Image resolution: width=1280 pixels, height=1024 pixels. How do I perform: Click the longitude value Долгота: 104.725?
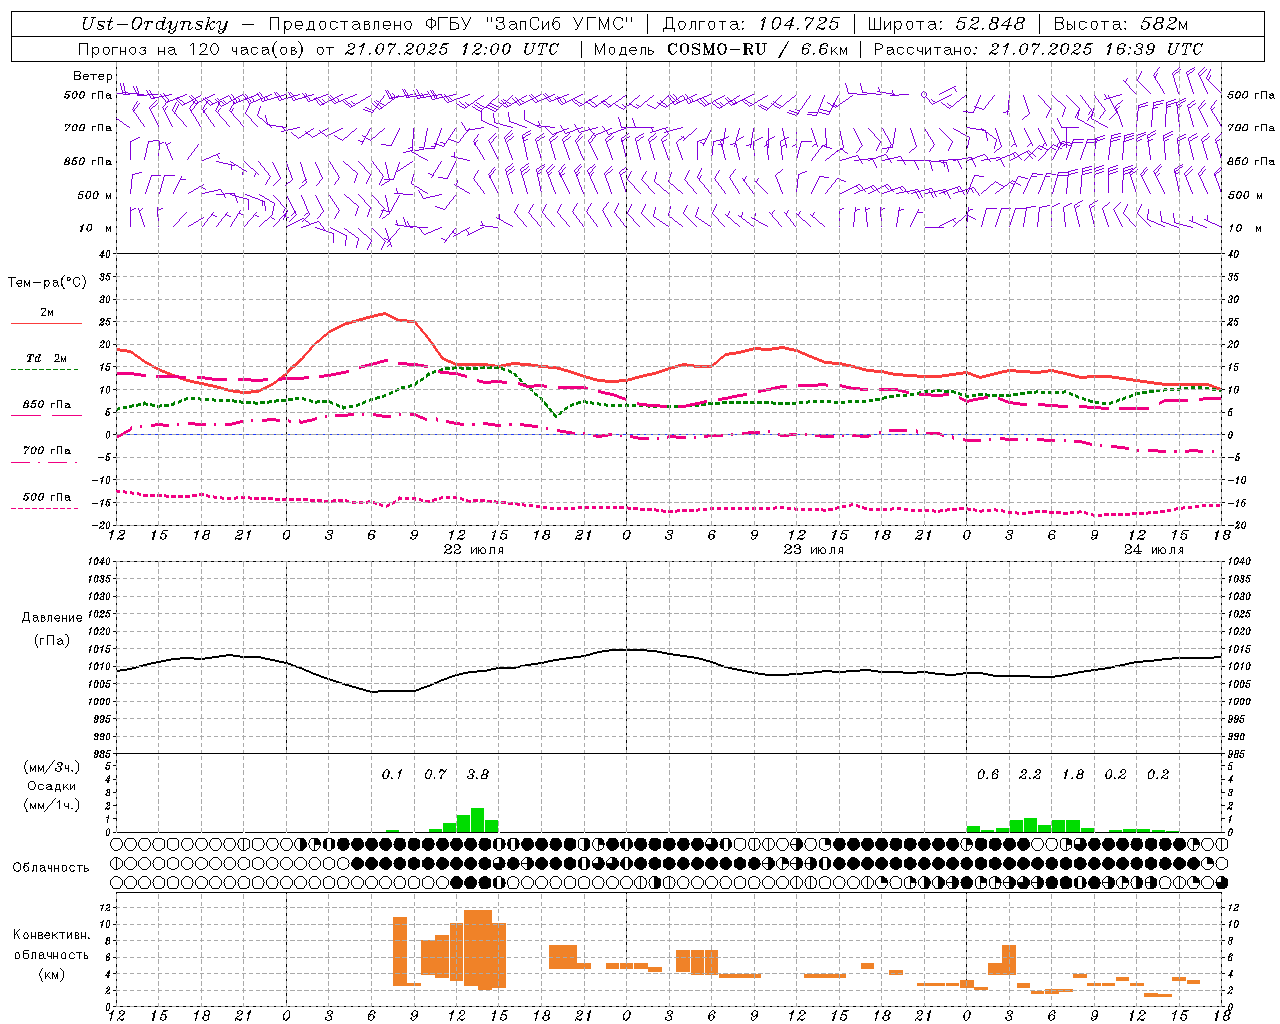[751, 24]
